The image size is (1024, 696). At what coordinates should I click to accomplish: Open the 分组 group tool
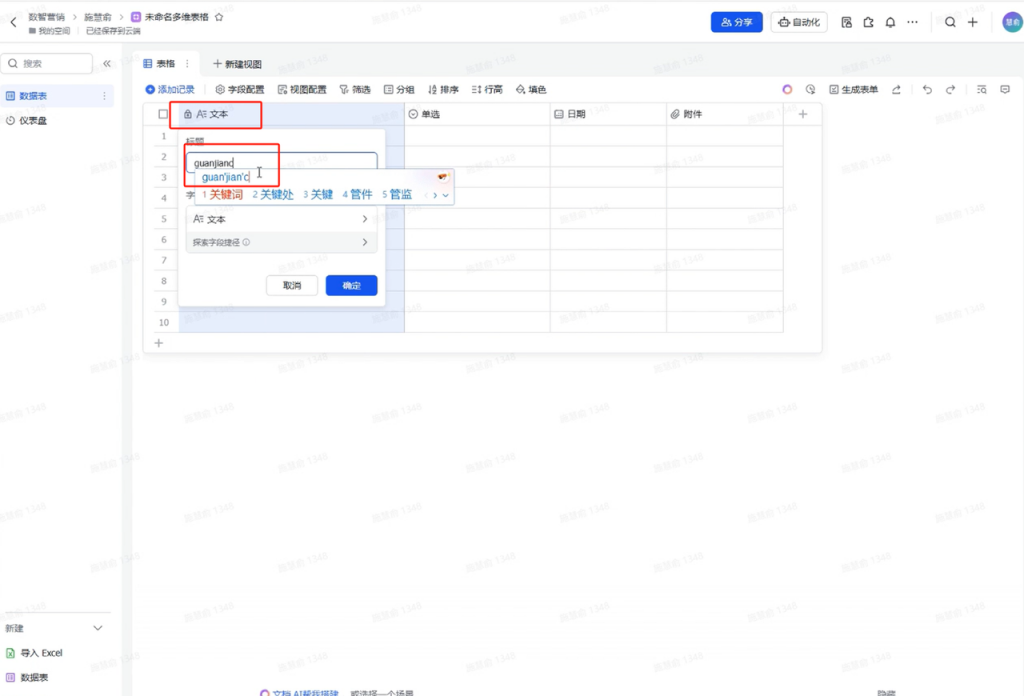pyautogui.click(x=399, y=89)
